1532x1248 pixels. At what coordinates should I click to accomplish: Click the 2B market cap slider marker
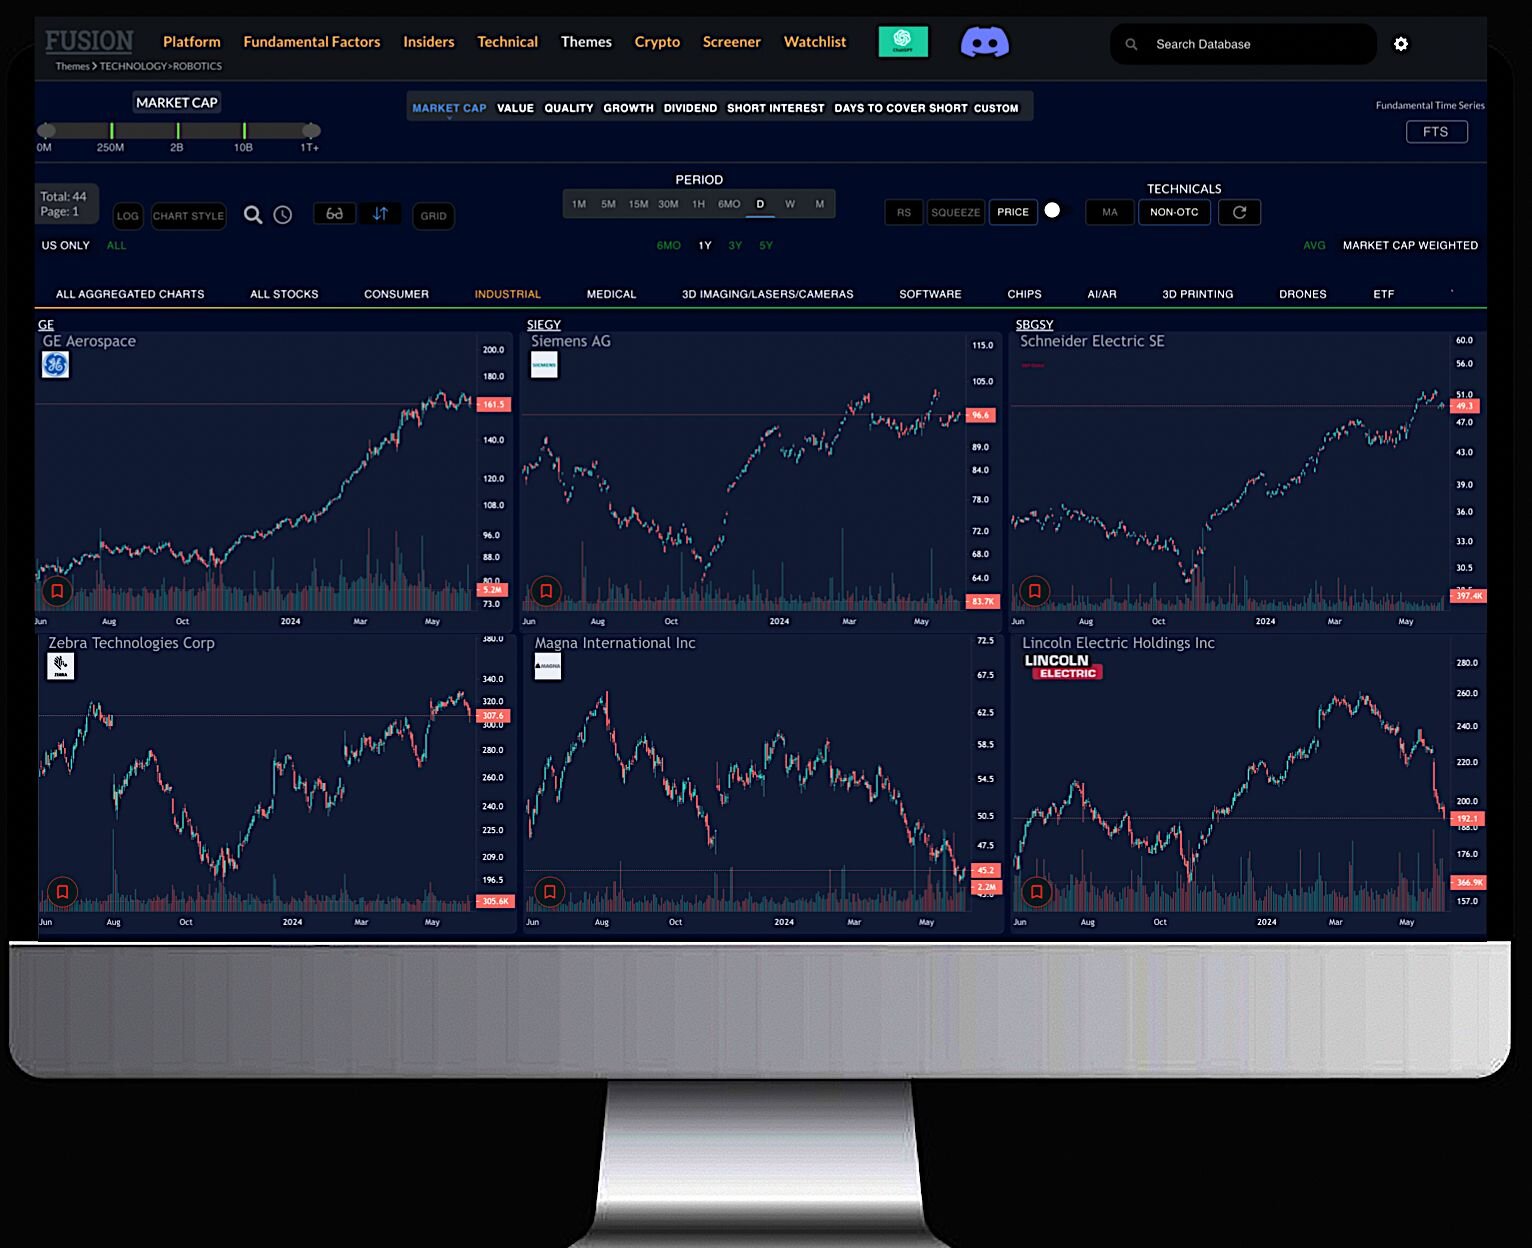tap(178, 130)
